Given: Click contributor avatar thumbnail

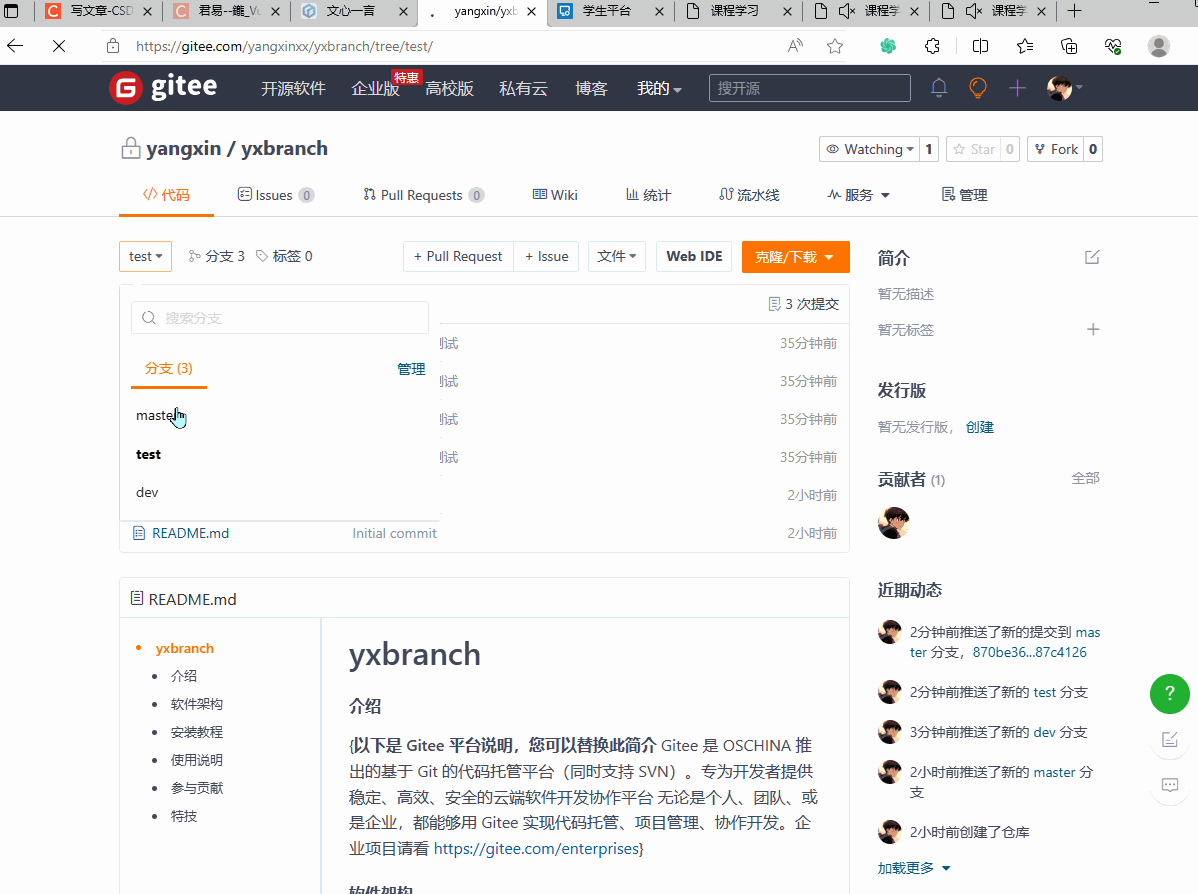Looking at the screenshot, I should (894, 523).
